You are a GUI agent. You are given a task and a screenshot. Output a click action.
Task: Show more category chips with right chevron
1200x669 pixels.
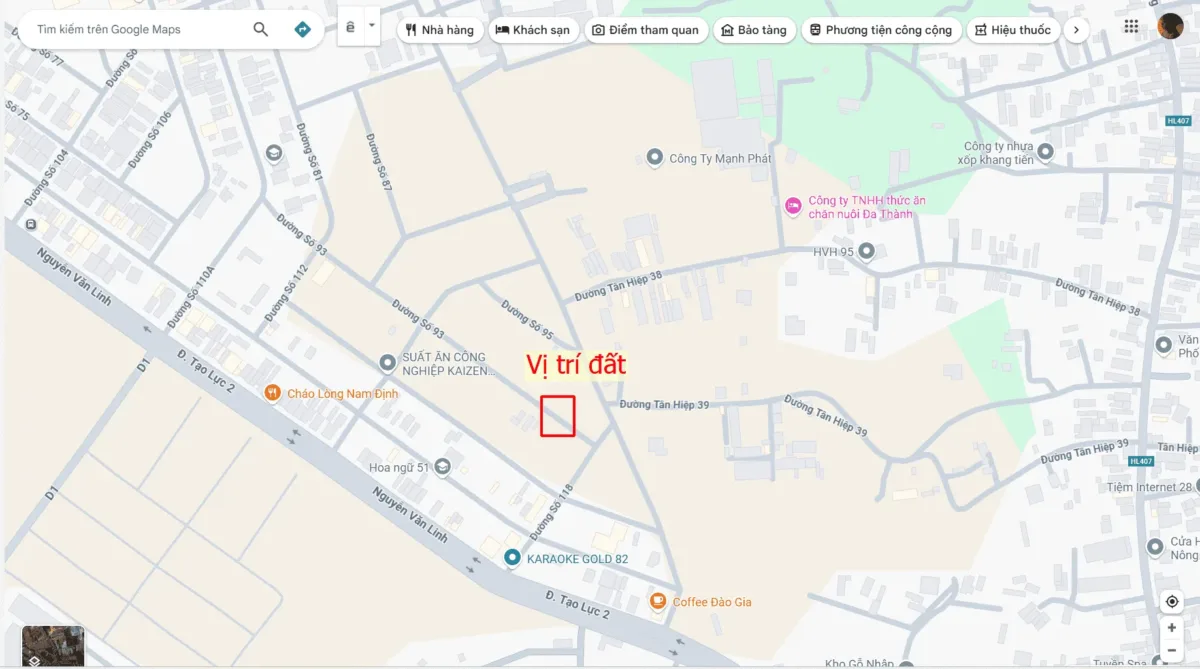(x=1075, y=30)
